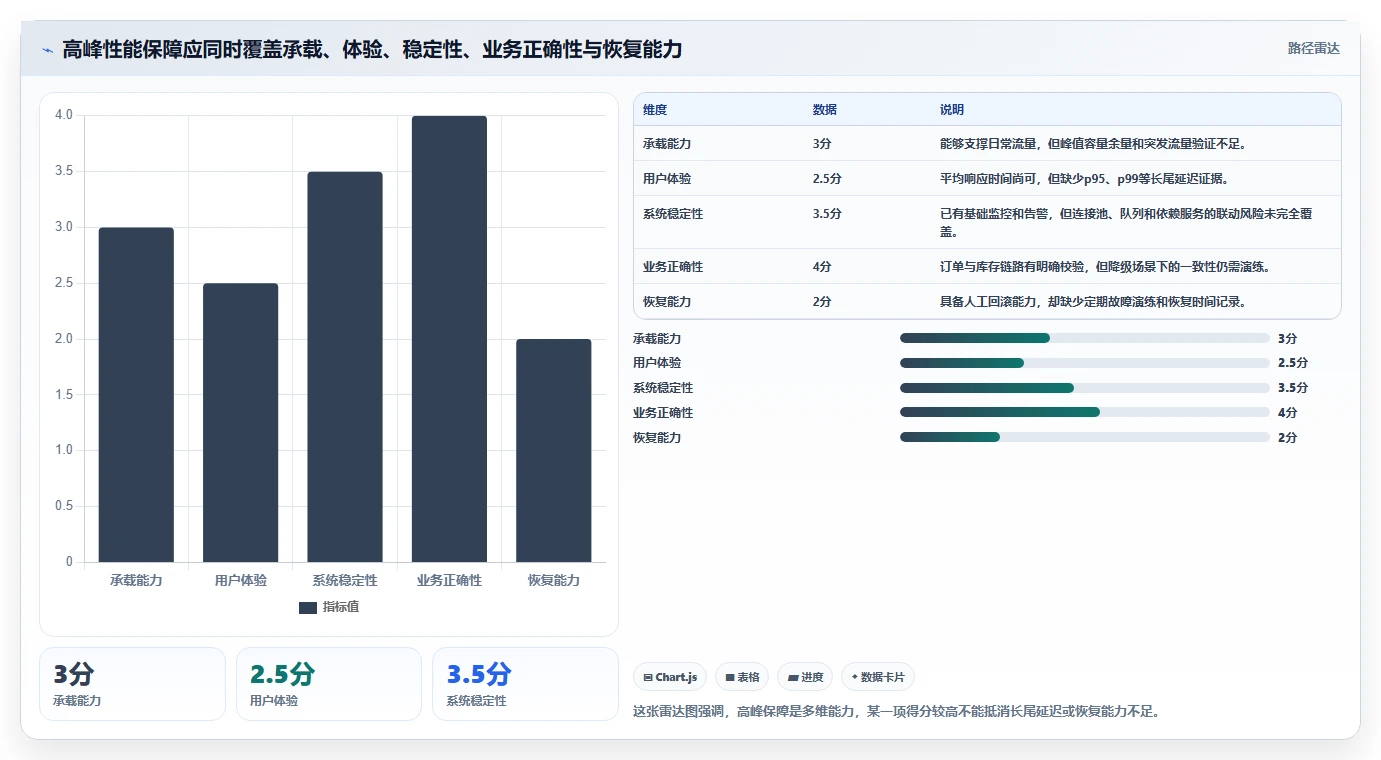Click the 2.5分 value in the table
Screen dimensions: 1381x760
click(827, 179)
